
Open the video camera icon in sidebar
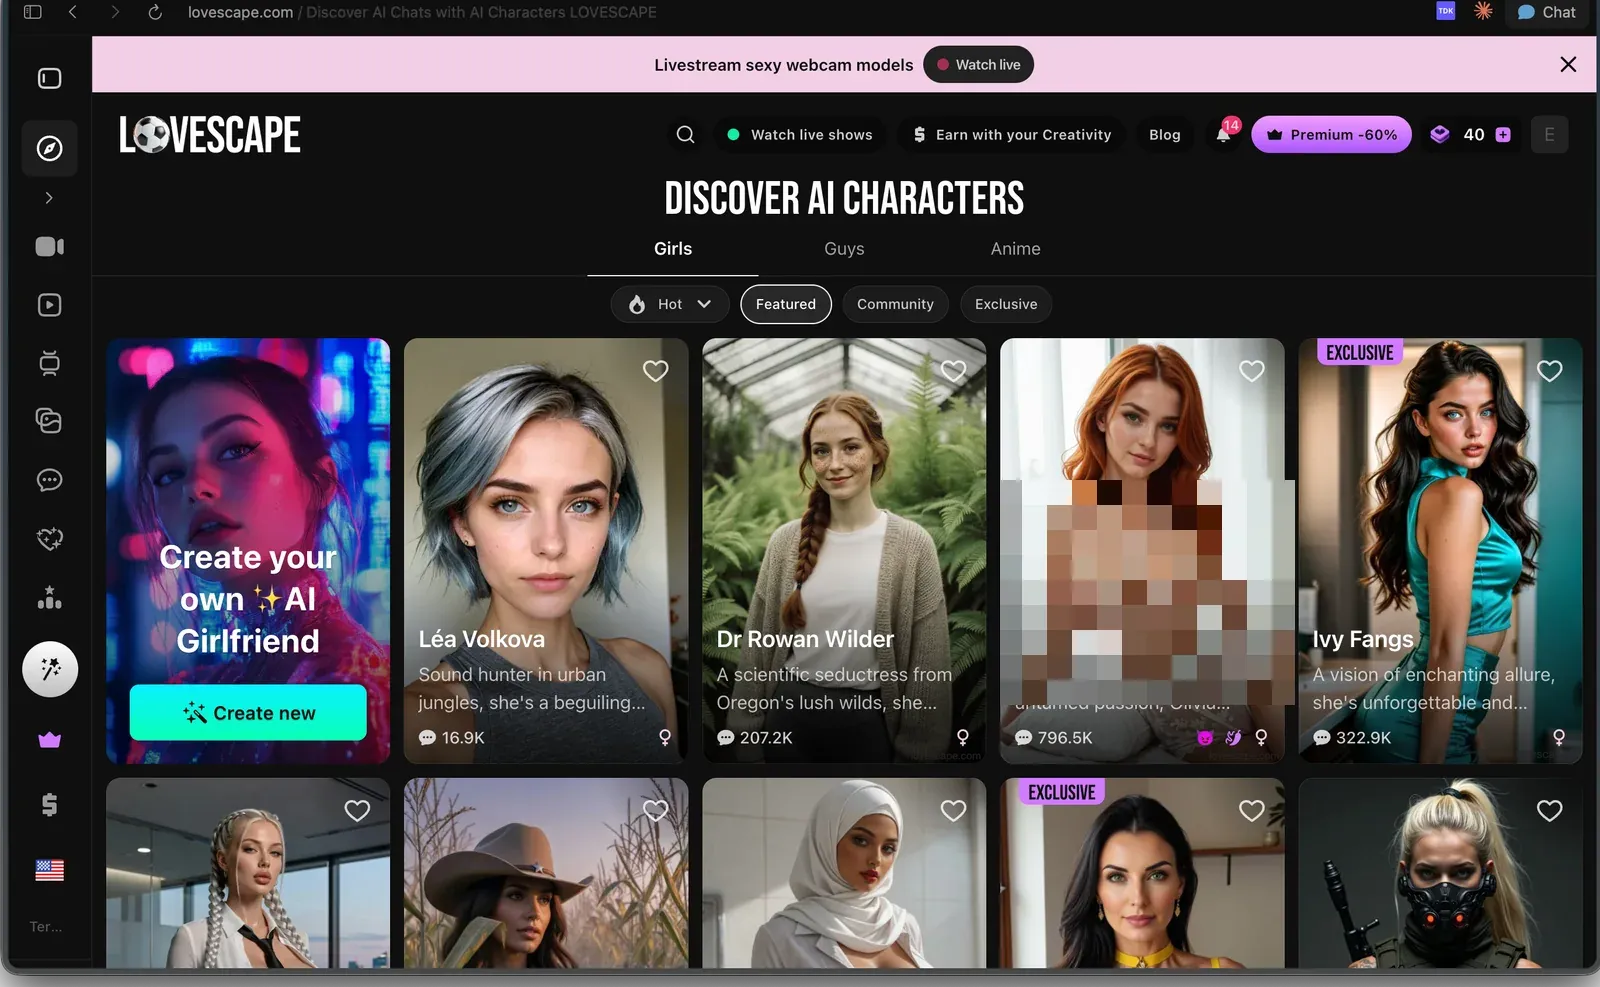[x=49, y=246]
